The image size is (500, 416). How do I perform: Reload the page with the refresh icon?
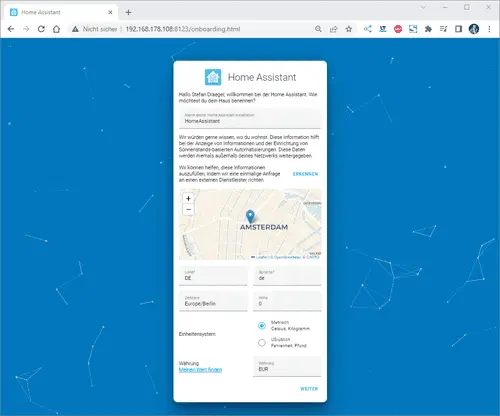click(x=41, y=29)
